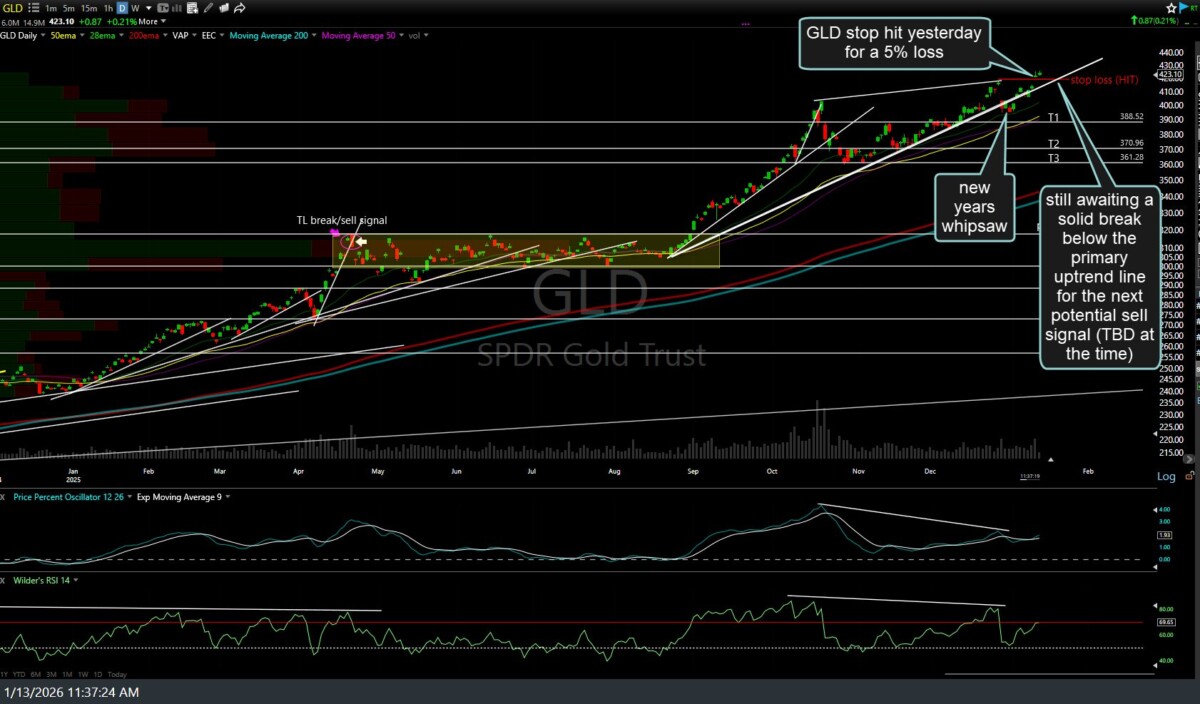The width and height of the screenshot is (1200, 704).
Task: Click the favorite star icon top right
Action: coord(1170,7)
